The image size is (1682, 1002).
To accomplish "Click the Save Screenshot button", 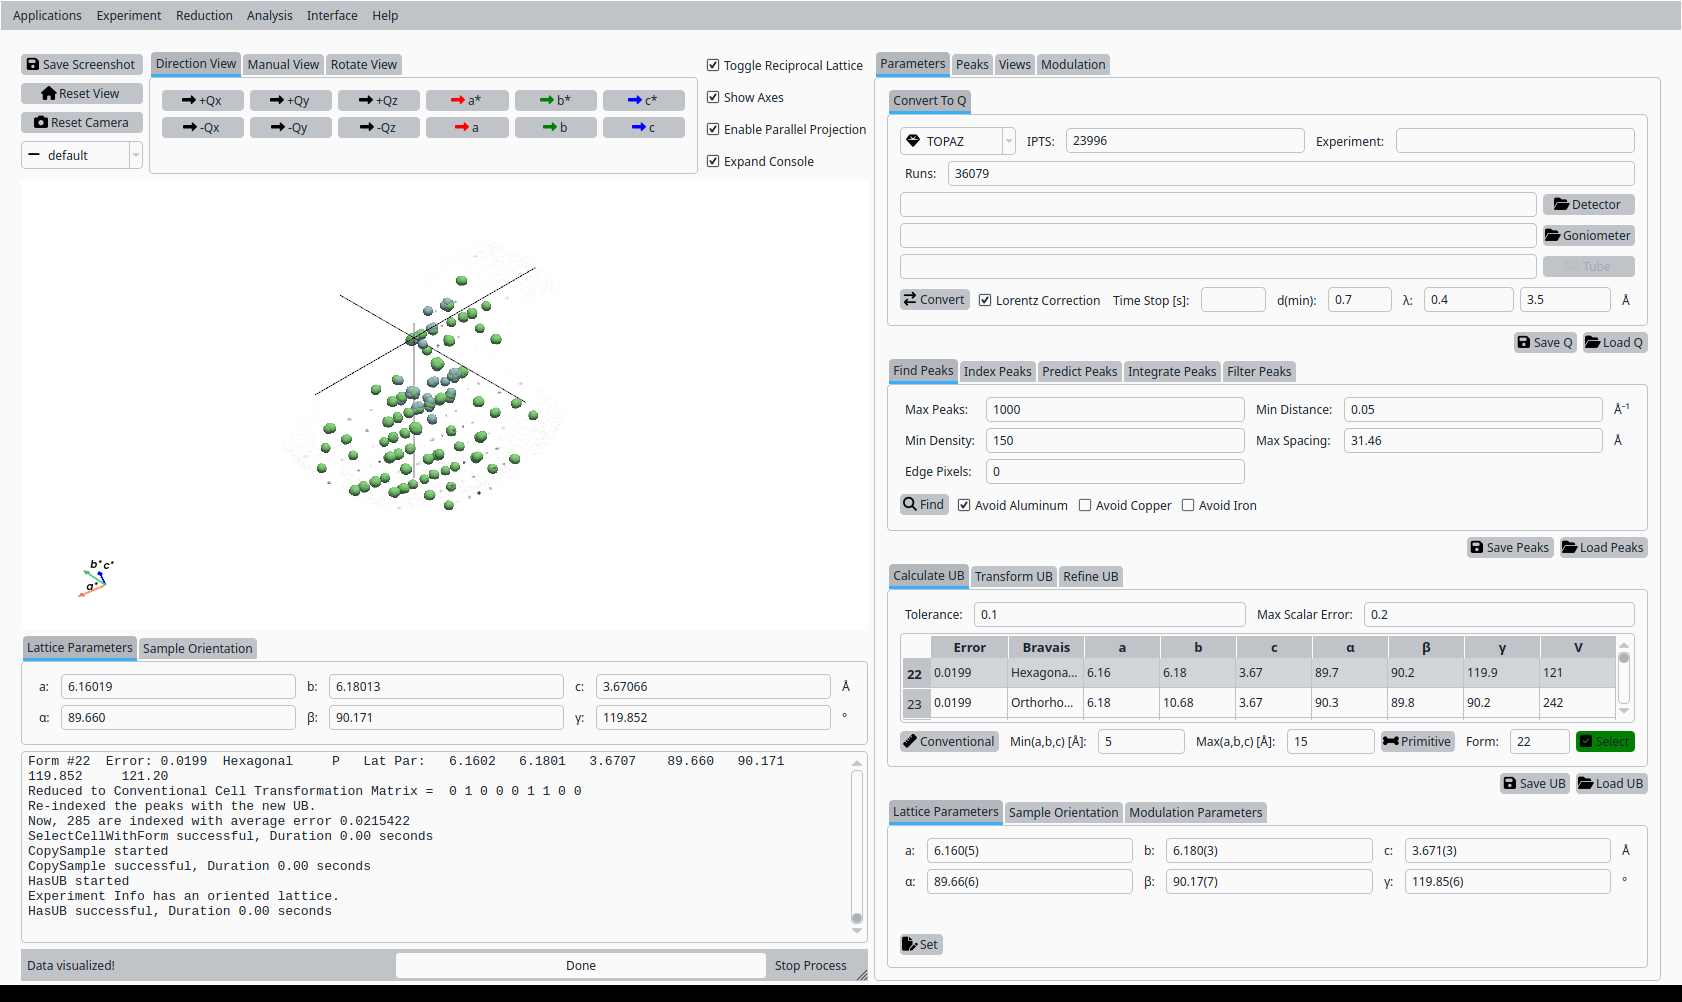I will click(x=81, y=65).
